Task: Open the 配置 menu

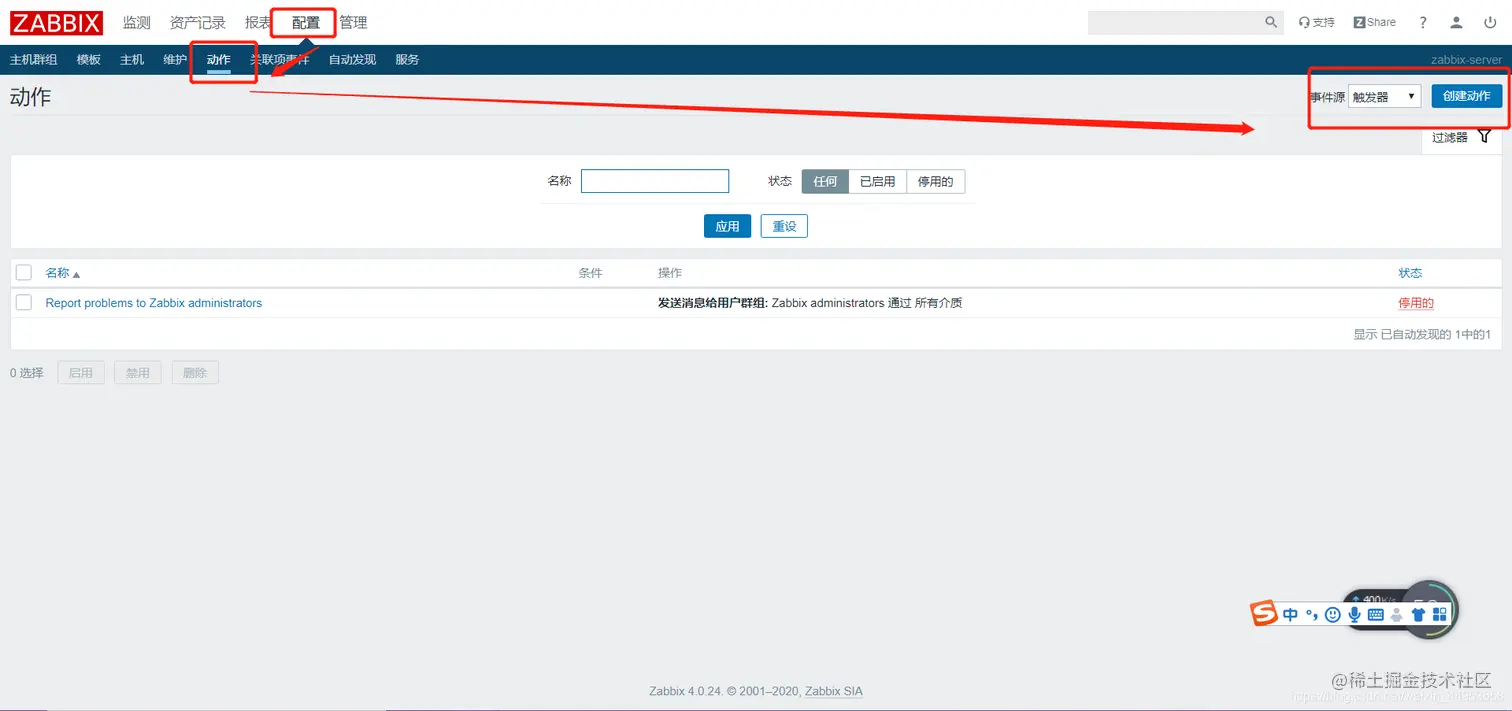Action: pyautogui.click(x=306, y=22)
